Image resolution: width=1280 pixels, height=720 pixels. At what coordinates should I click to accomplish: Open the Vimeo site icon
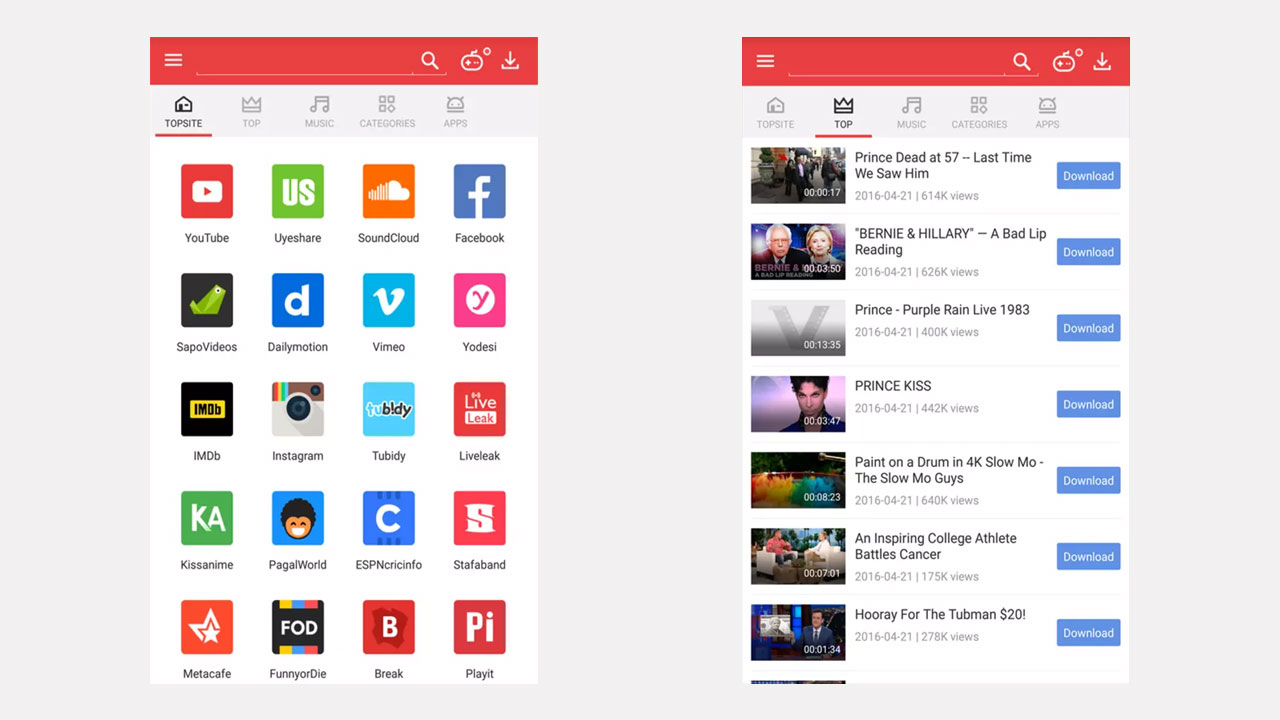(x=389, y=300)
